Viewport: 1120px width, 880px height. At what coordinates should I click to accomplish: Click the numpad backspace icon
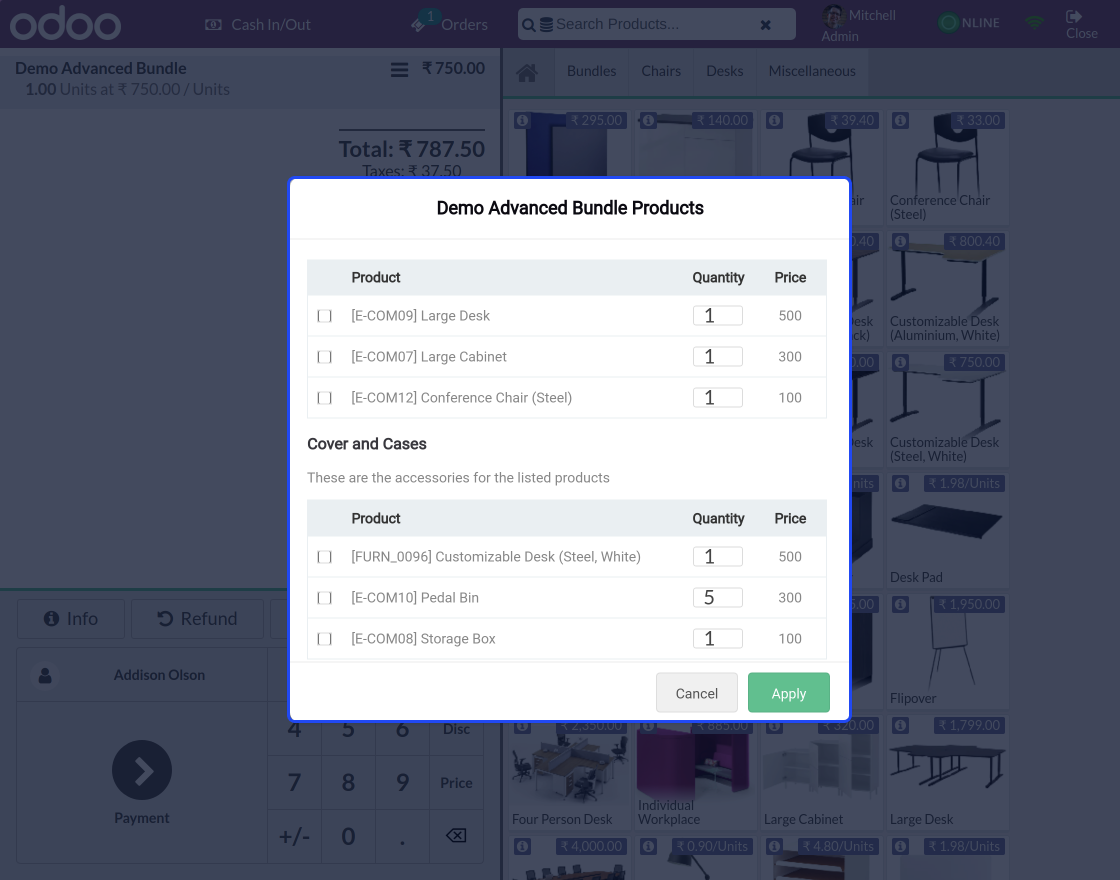click(456, 836)
